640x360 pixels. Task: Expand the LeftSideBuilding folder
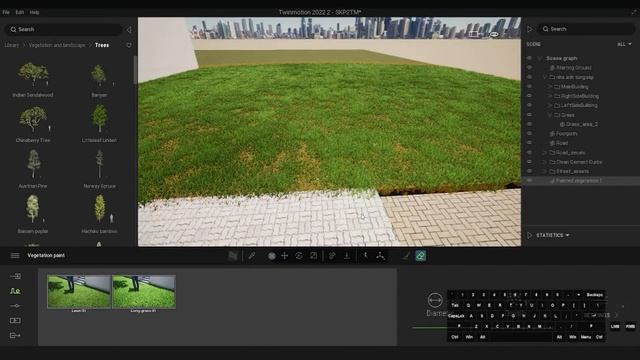550,105
